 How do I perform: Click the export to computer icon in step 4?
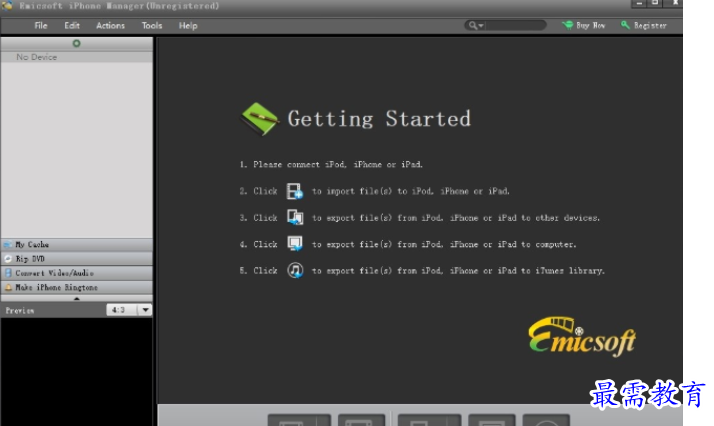click(295, 243)
